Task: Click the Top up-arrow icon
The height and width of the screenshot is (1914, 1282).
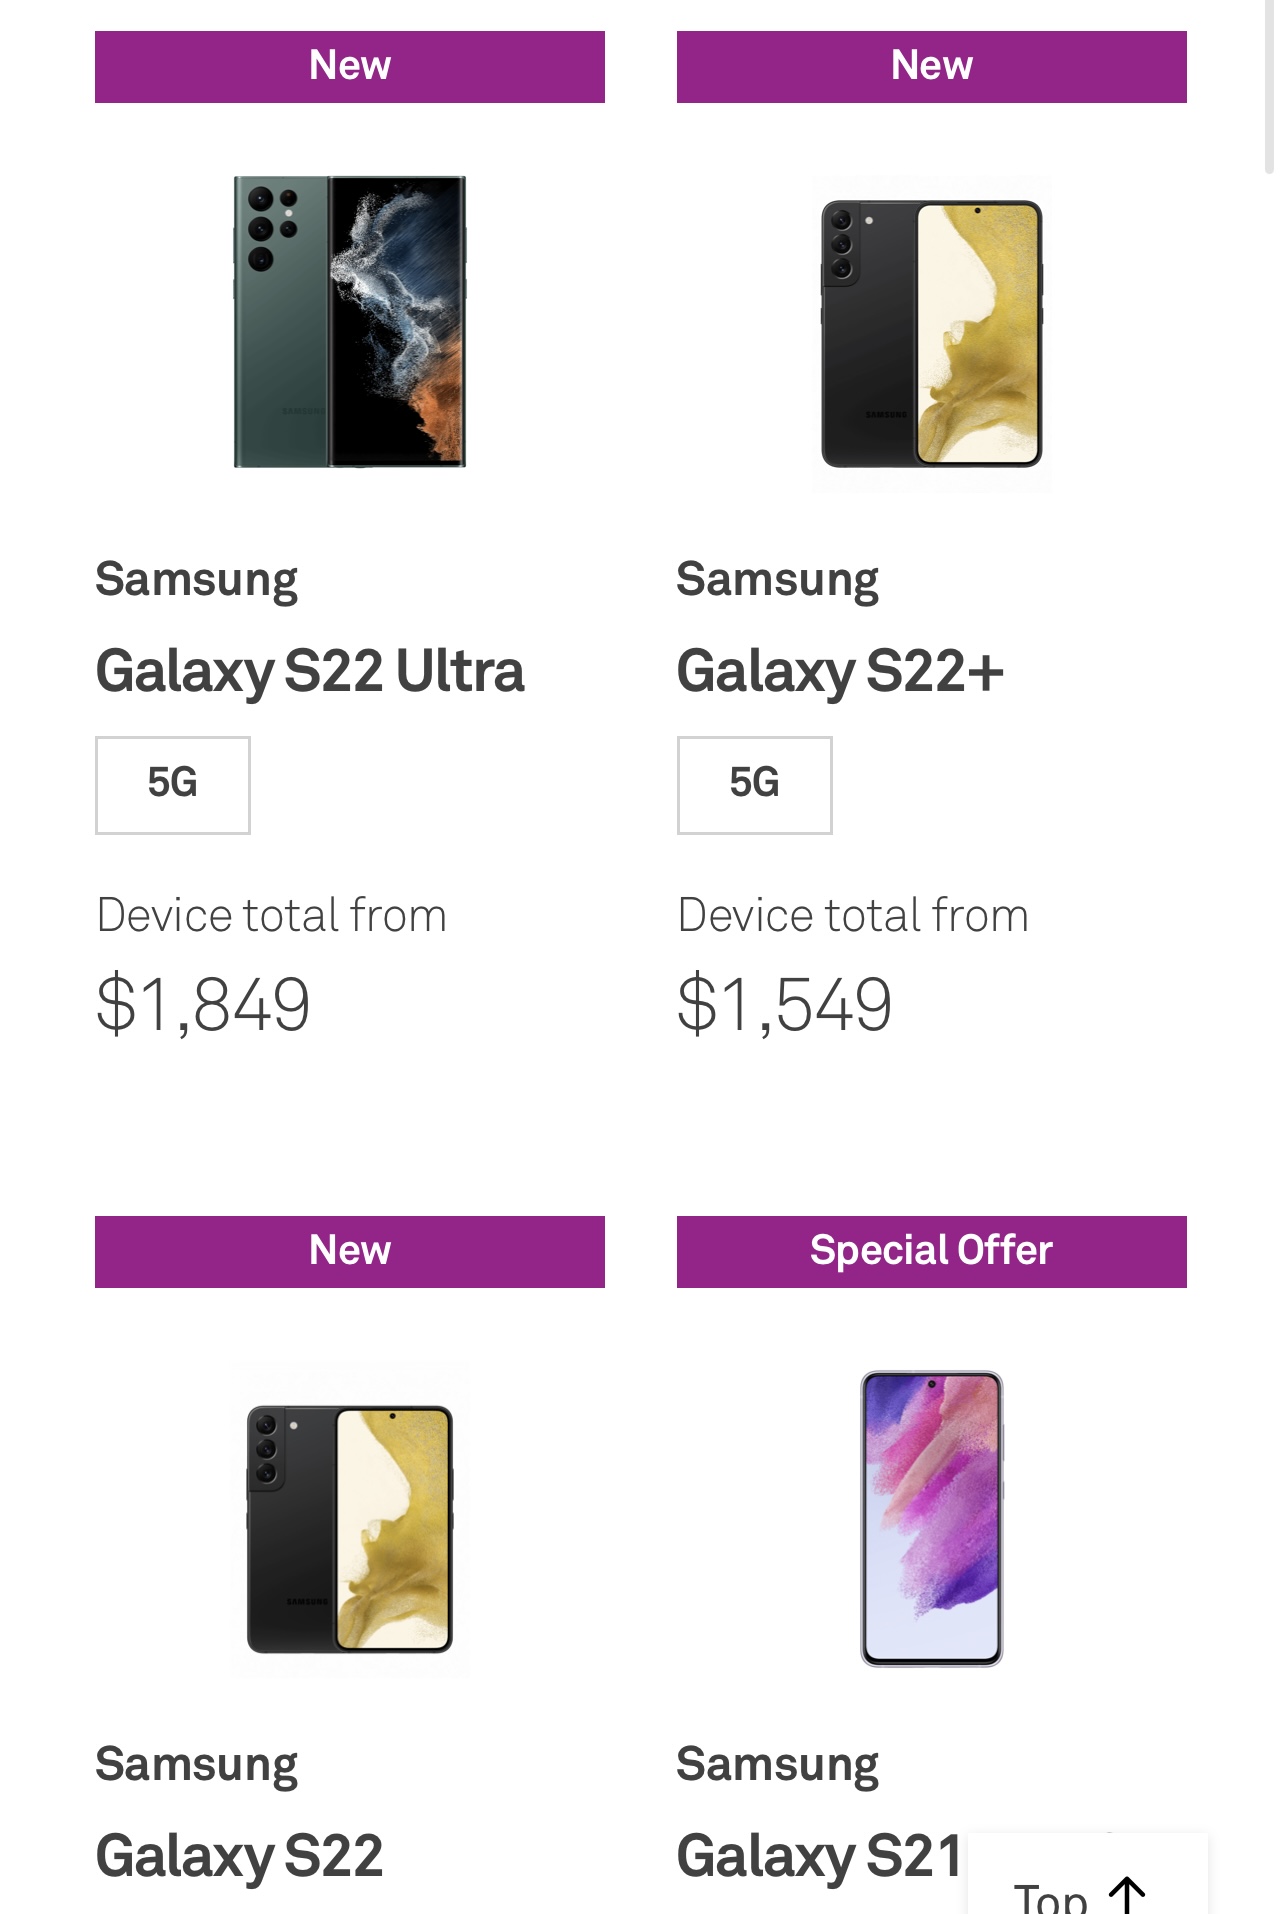Action: point(1127,1894)
